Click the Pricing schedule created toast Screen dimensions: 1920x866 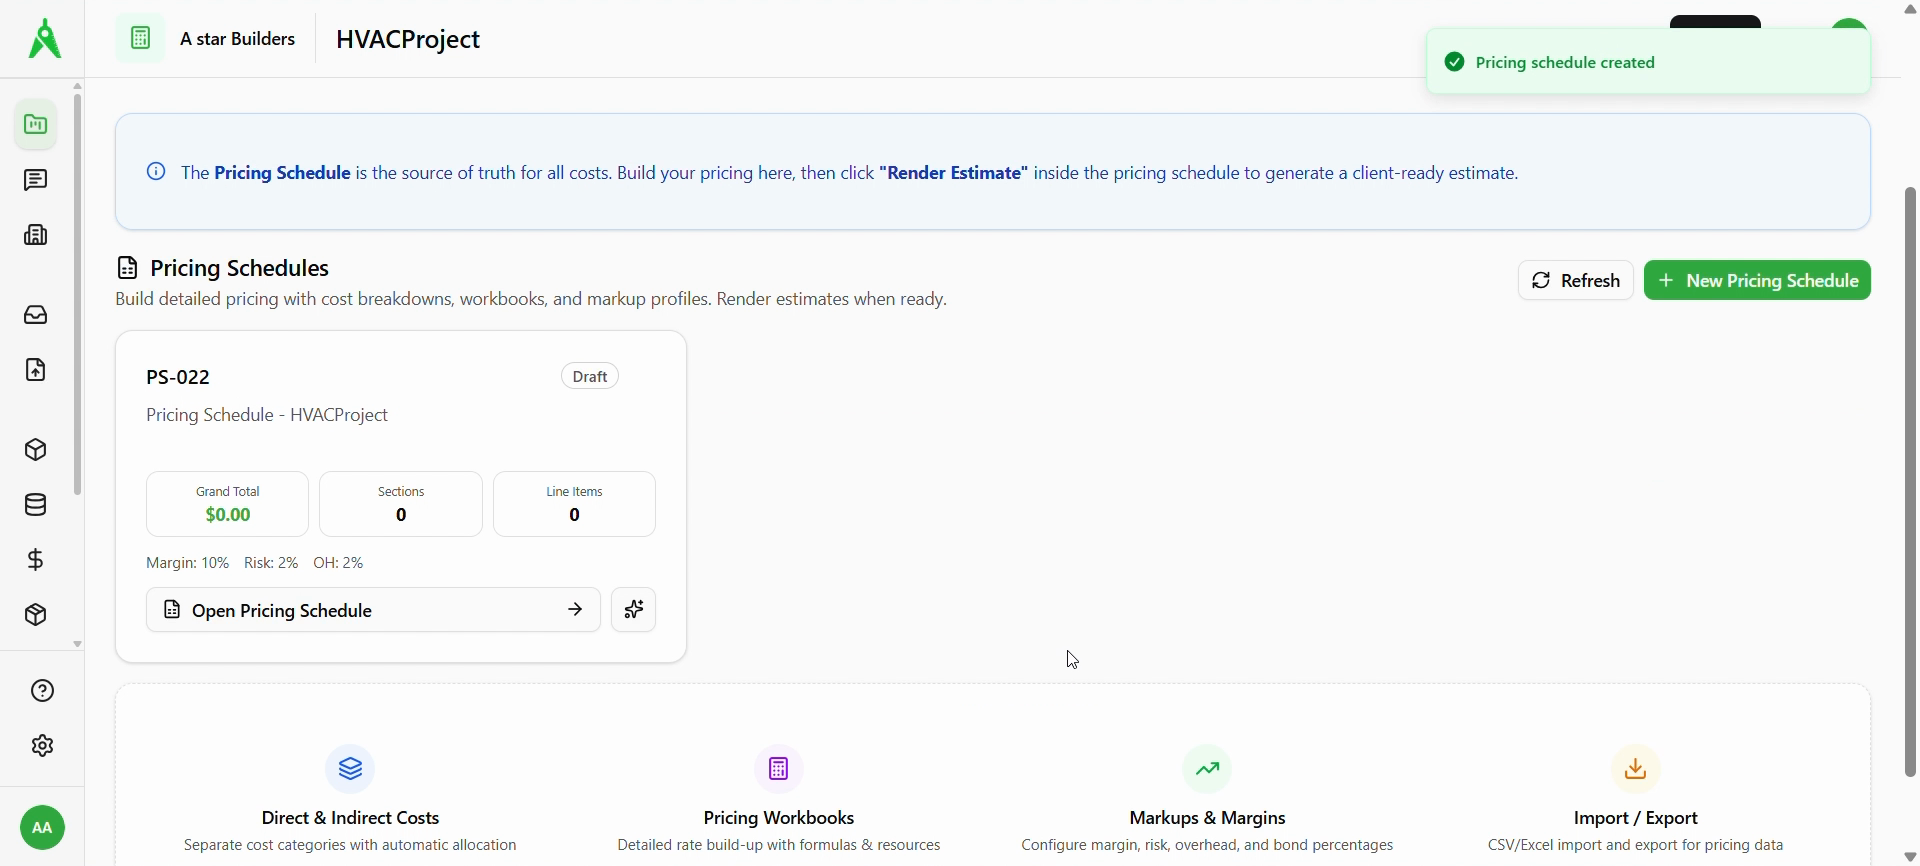coord(1647,63)
